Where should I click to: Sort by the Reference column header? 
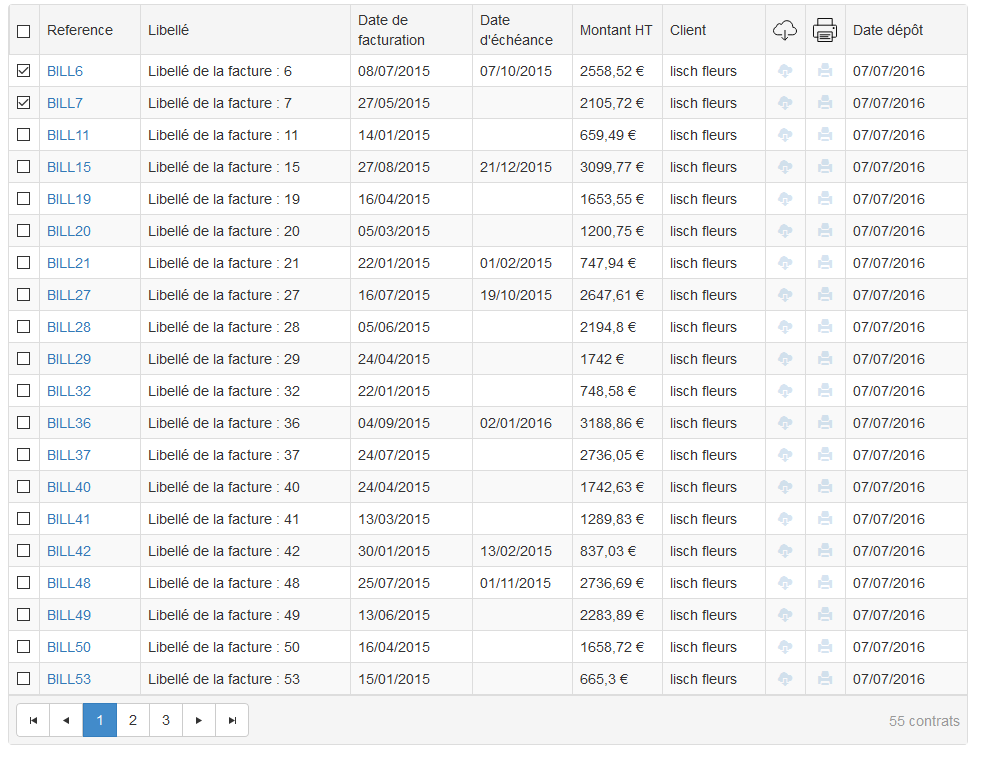[80, 30]
